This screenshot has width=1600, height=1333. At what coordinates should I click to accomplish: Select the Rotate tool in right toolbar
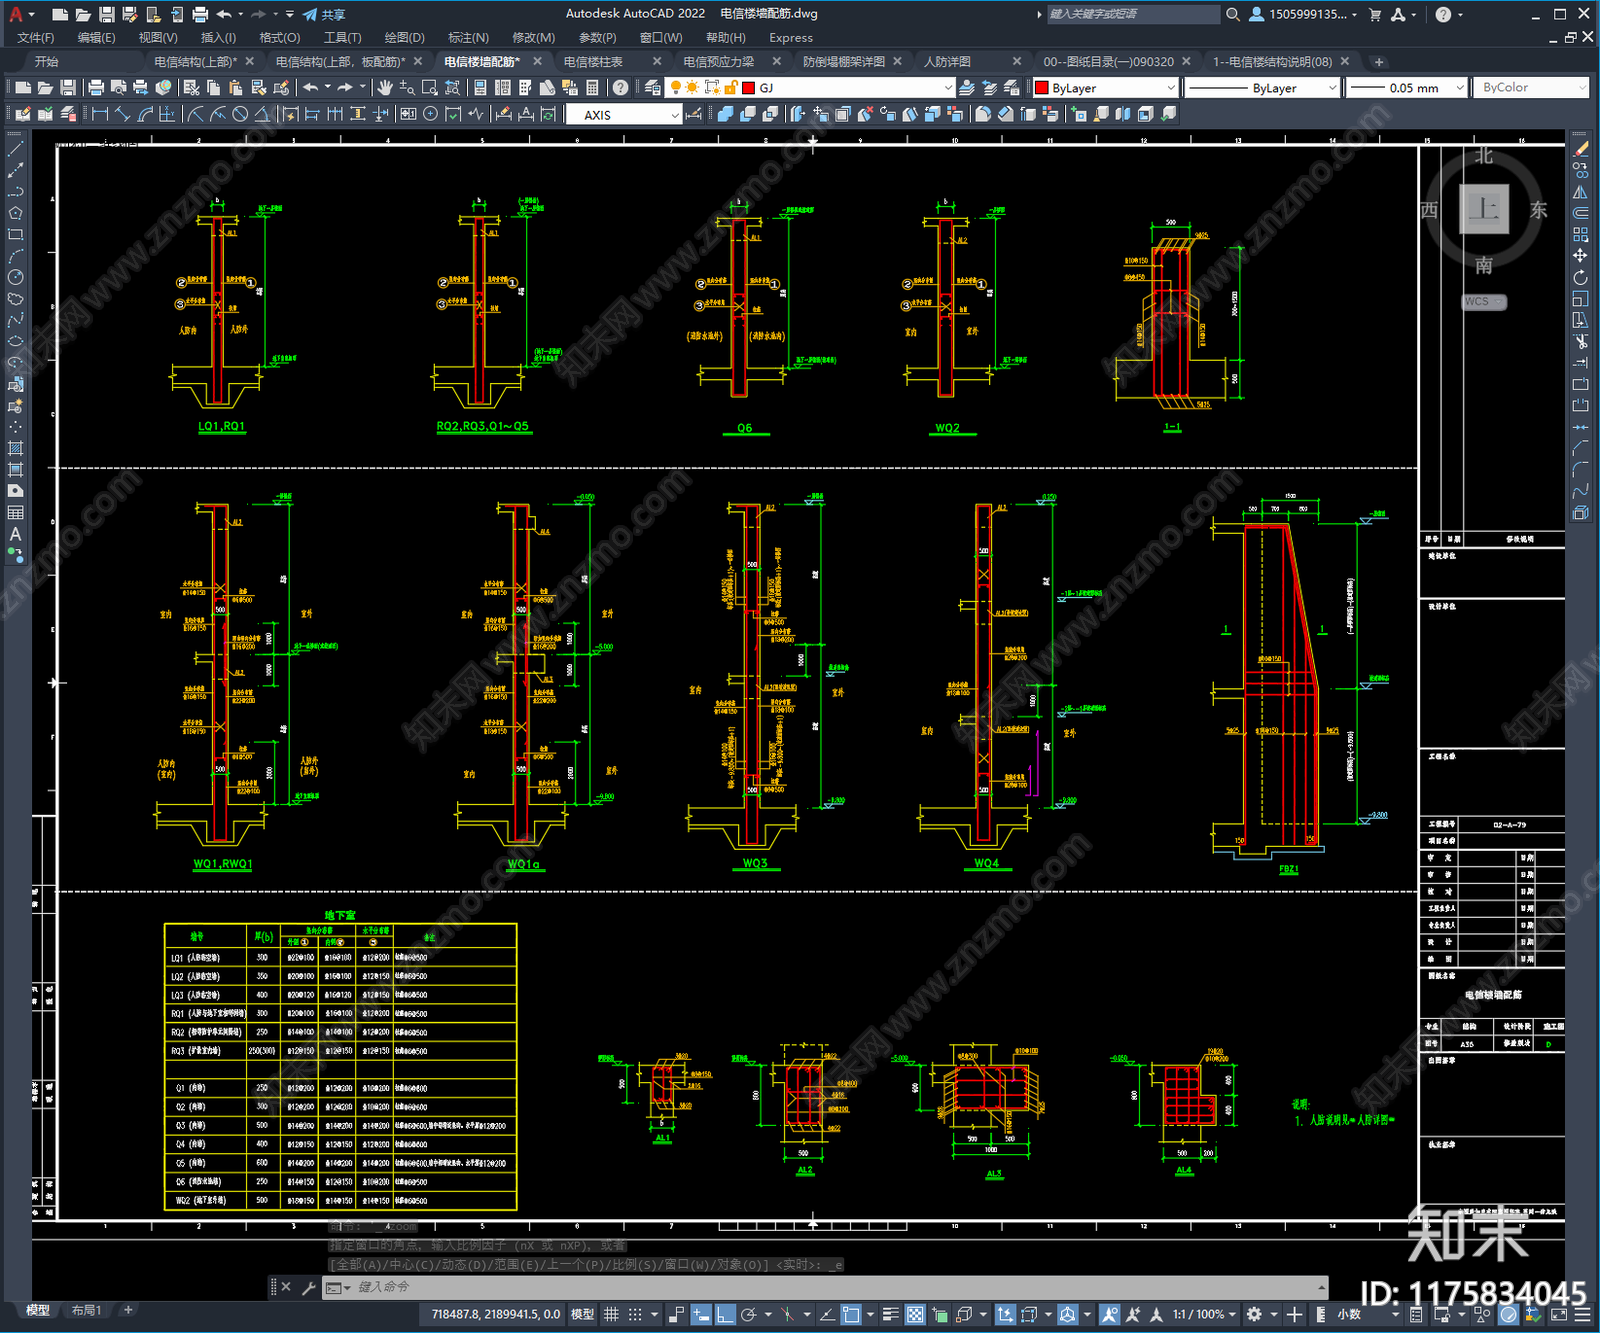point(1581,277)
